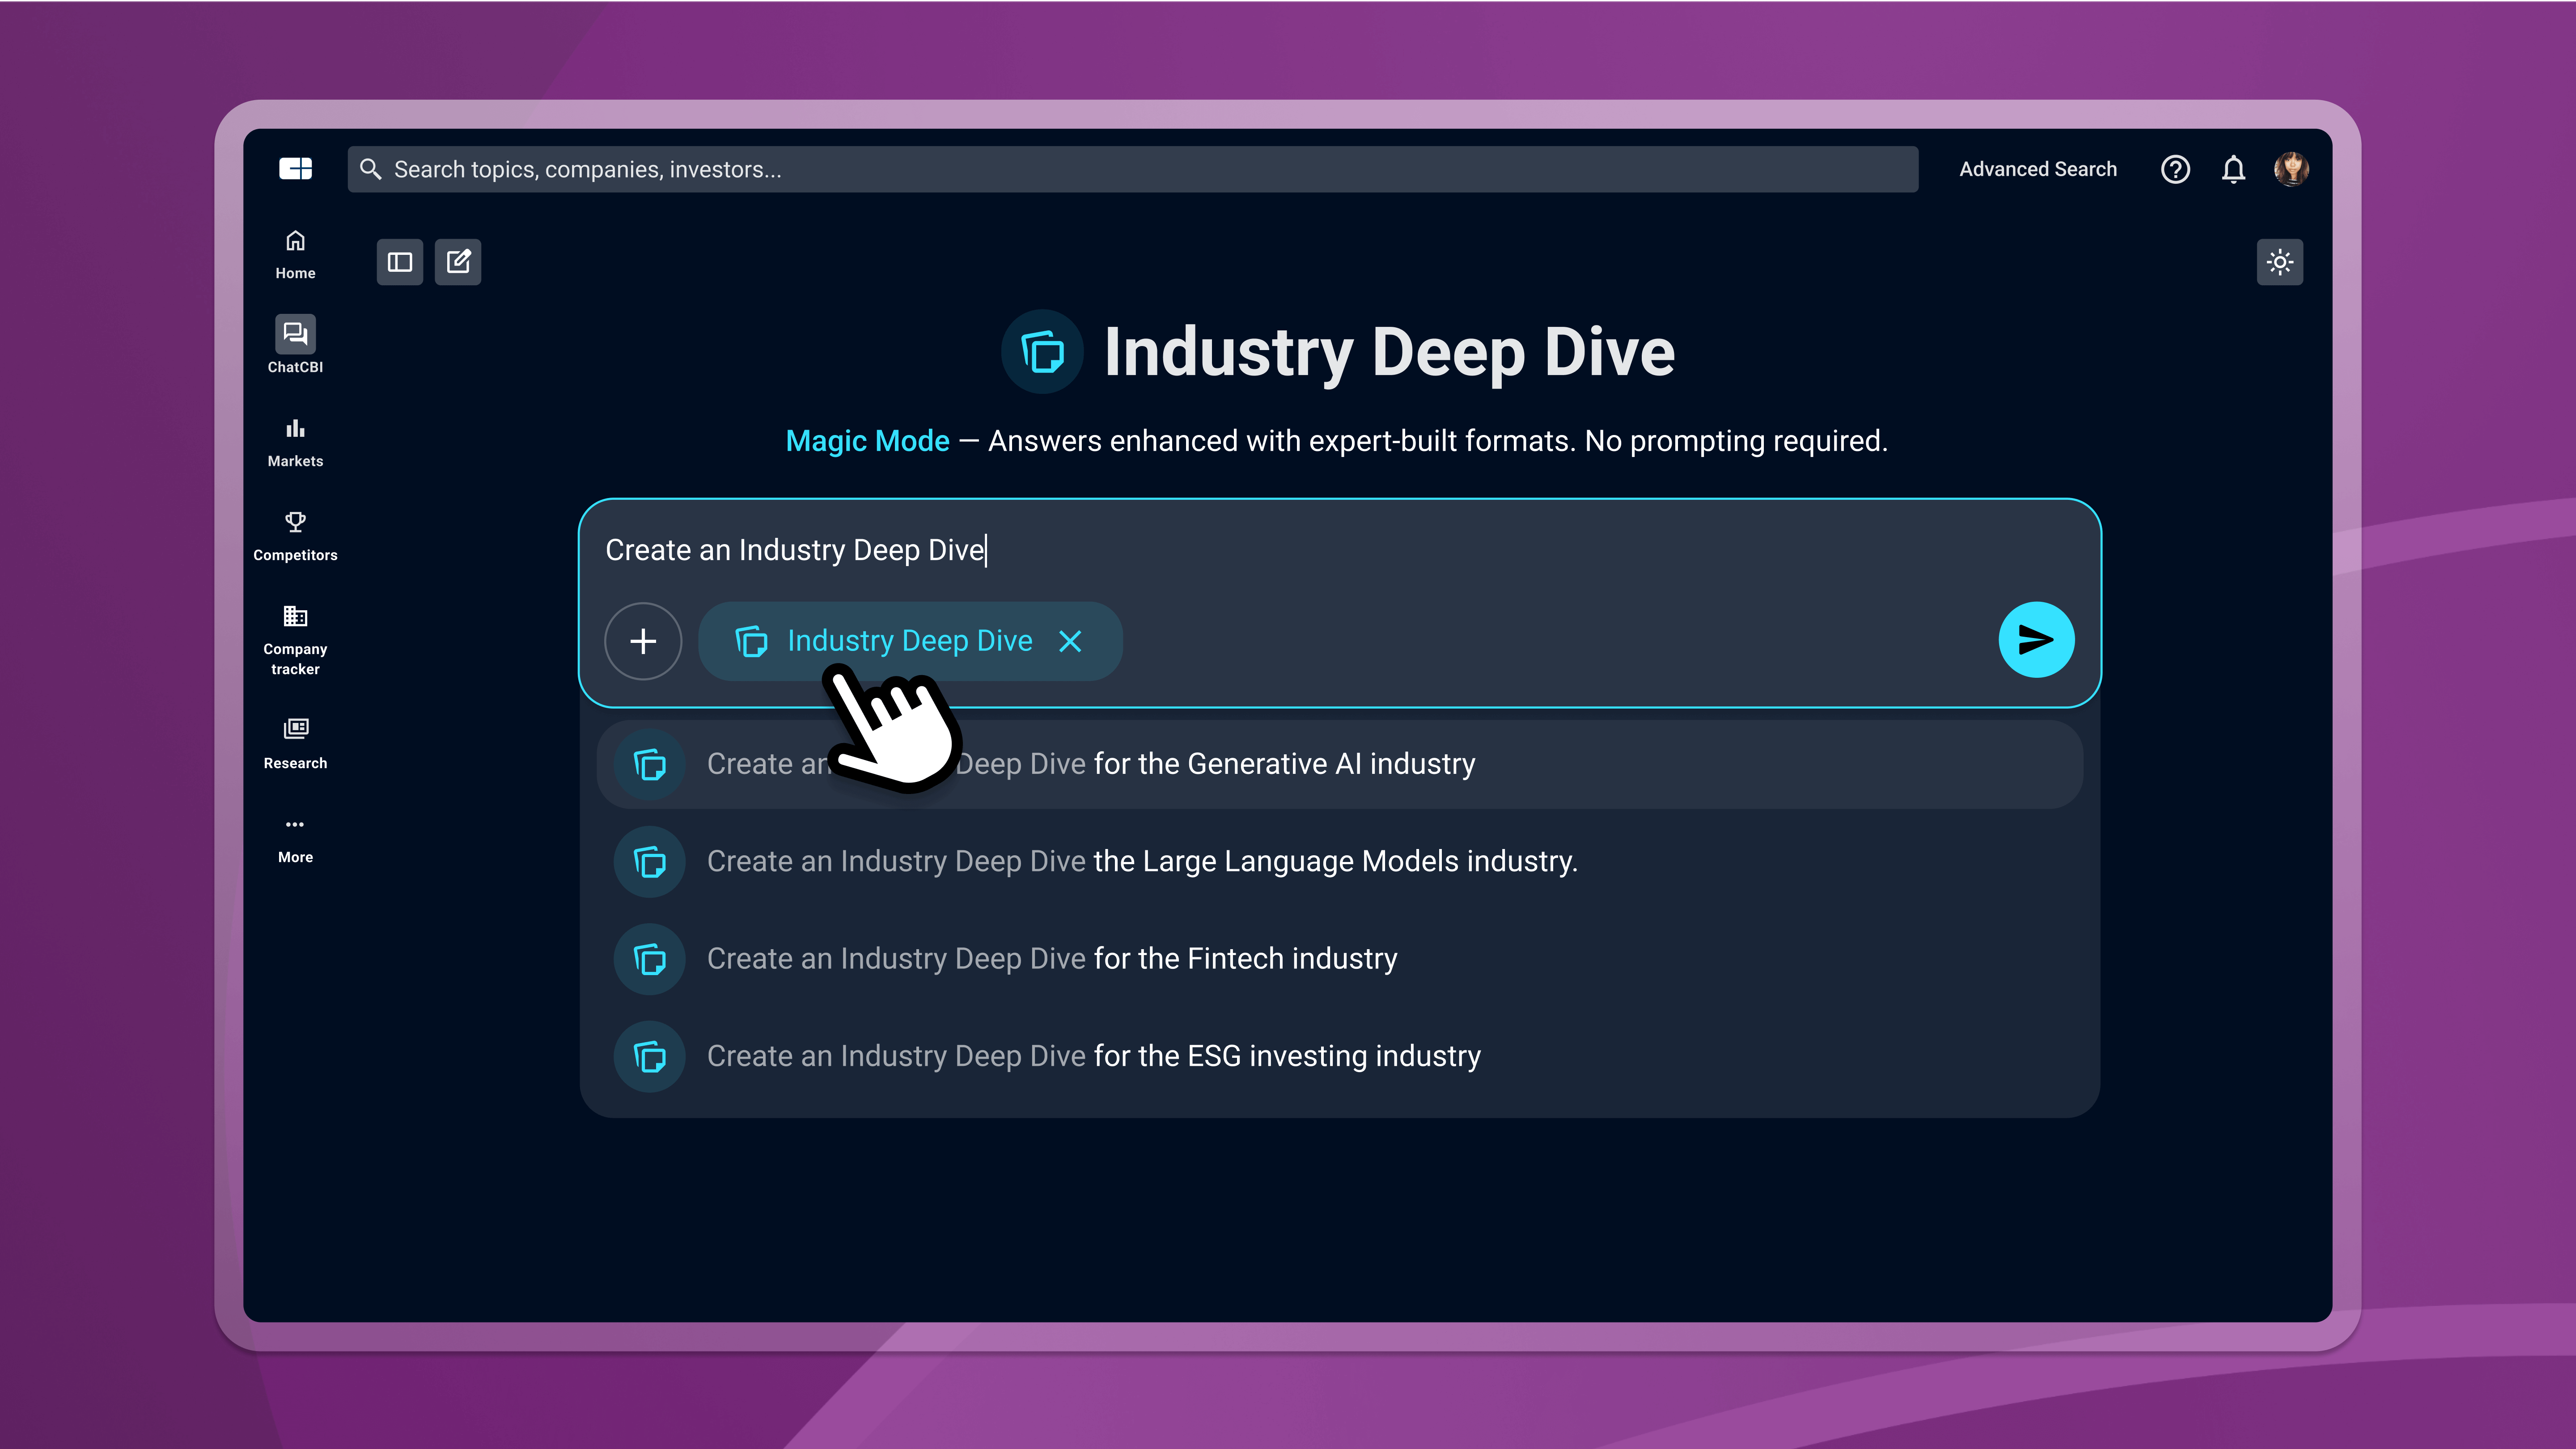Open notifications bell
This screenshot has width=2576, height=1449.
click(x=2233, y=169)
